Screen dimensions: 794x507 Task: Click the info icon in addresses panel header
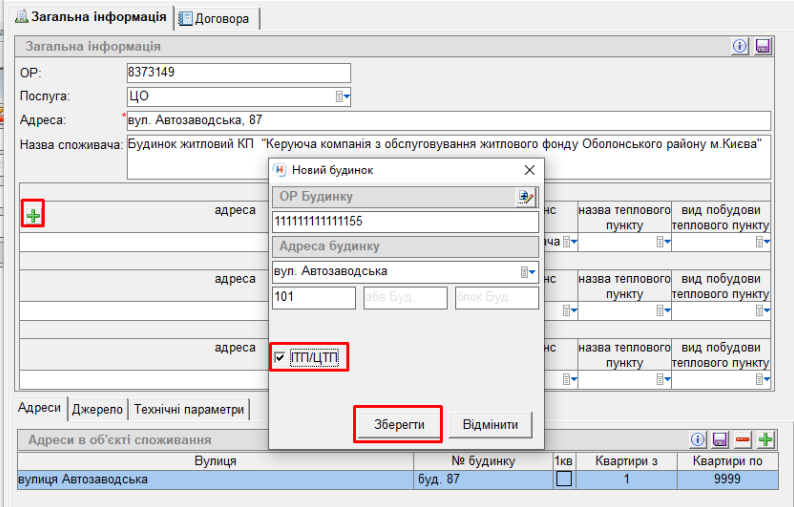[x=699, y=440]
